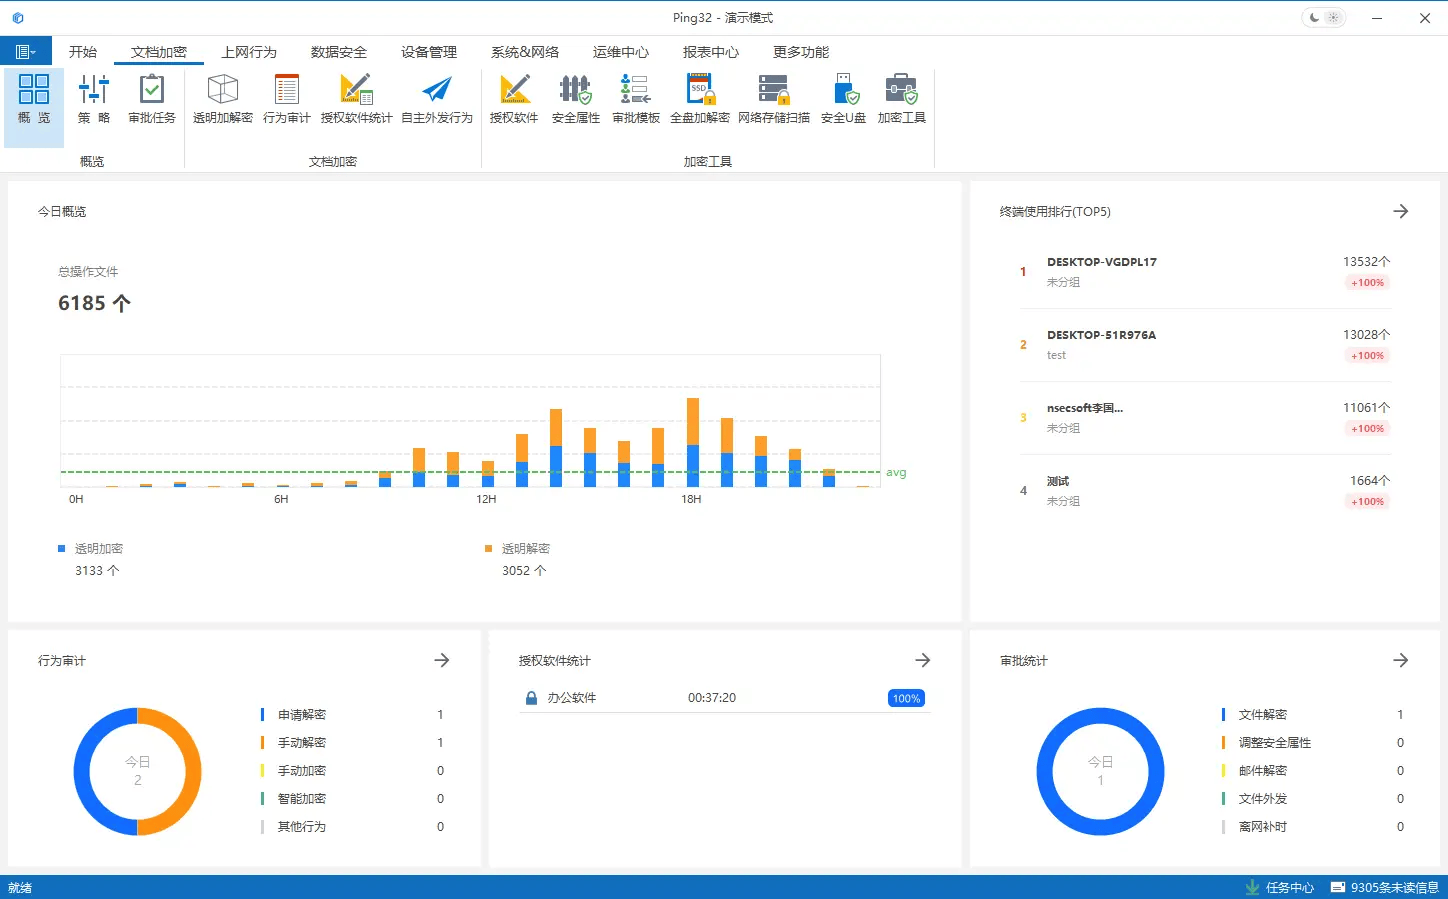Expand the 行为审计 panel arrow

pyautogui.click(x=442, y=661)
